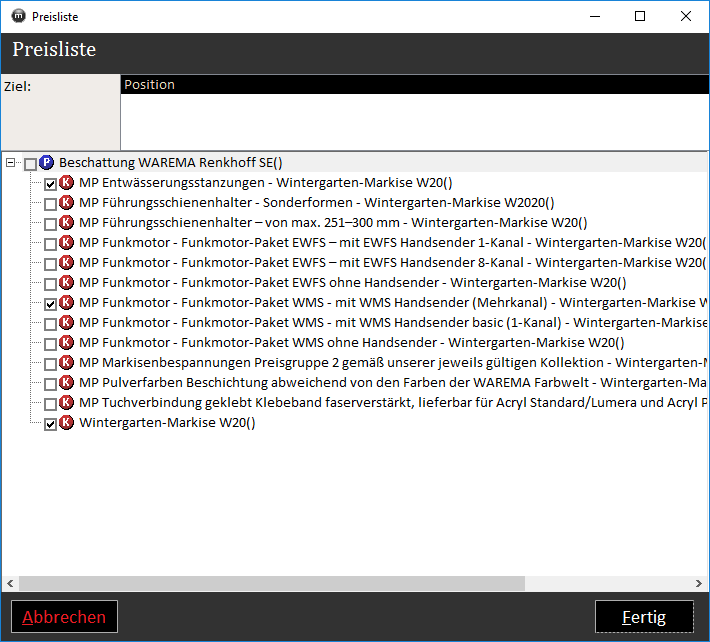
Task: Select 'MP Führungsschienenhalter - Sonderformen' row text
Action: click(x=317, y=202)
